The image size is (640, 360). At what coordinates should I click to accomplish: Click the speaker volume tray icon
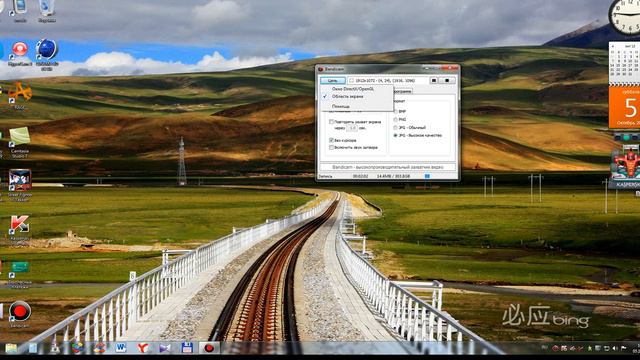click(x=615, y=348)
